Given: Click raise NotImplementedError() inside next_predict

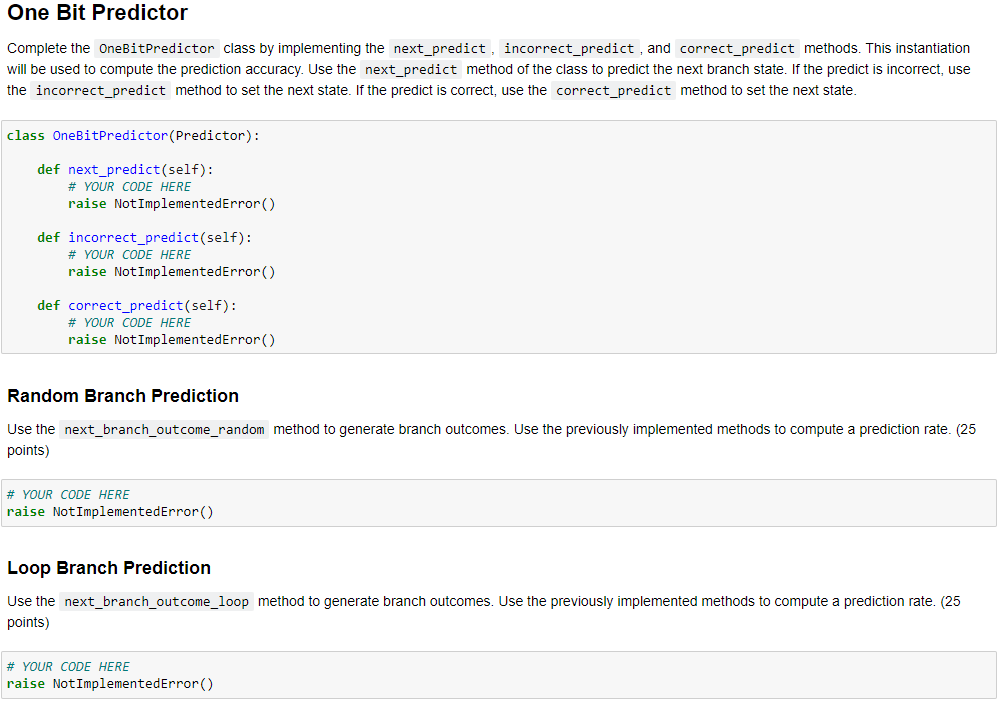Looking at the screenshot, I should 172,203.
